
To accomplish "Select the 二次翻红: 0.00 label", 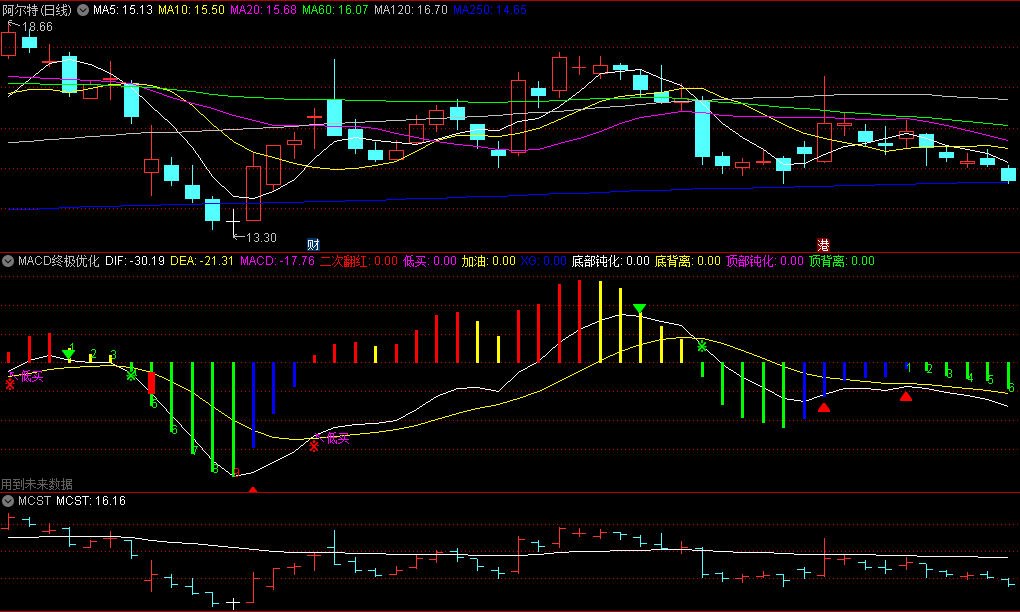I will tap(358, 261).
